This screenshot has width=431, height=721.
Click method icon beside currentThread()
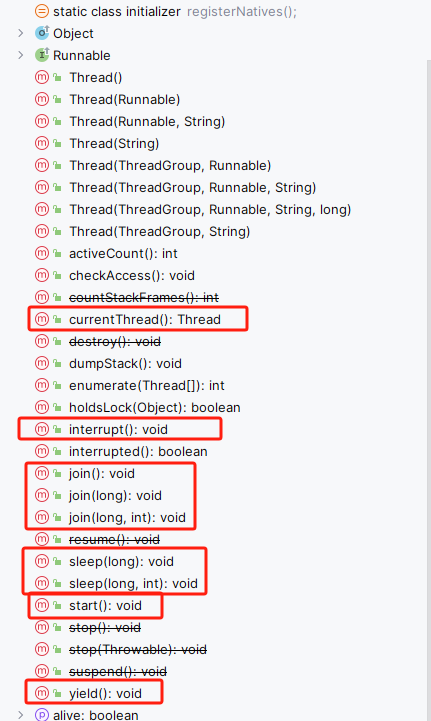[x=42, y=319]
